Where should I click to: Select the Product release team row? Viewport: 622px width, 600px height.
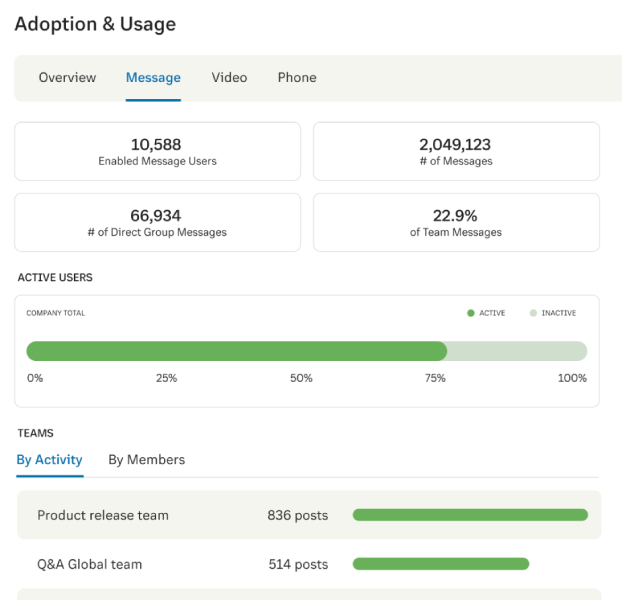[x=309, y=515]
